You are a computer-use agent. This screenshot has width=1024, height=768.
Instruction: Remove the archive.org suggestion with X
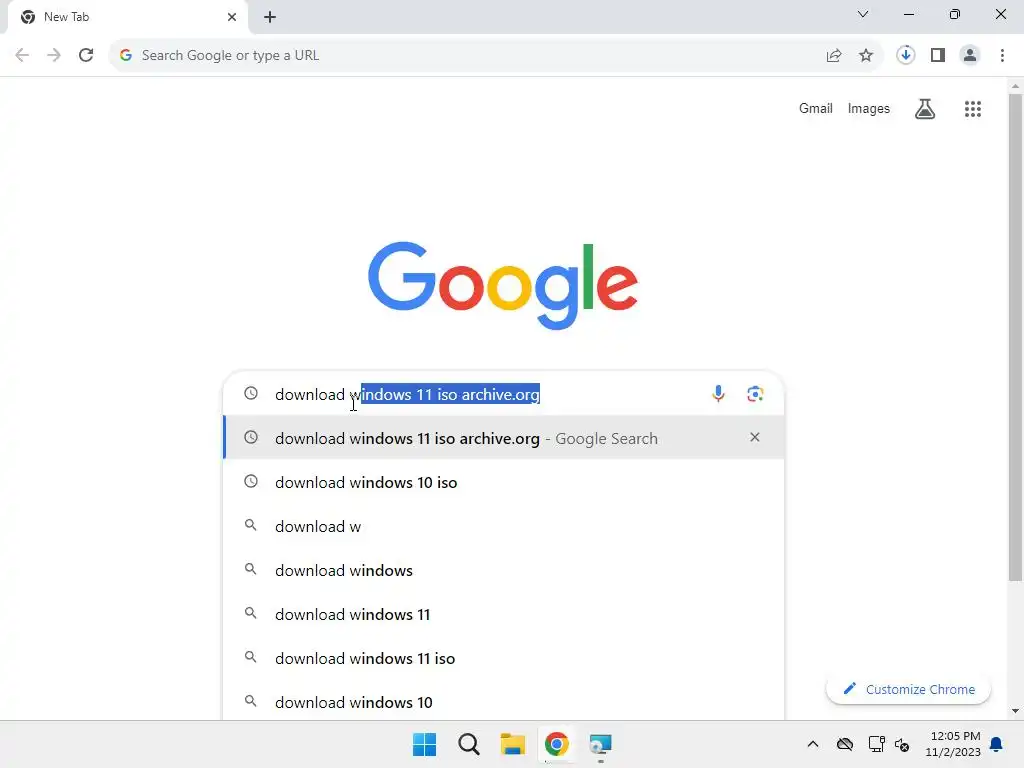point(755,438)
